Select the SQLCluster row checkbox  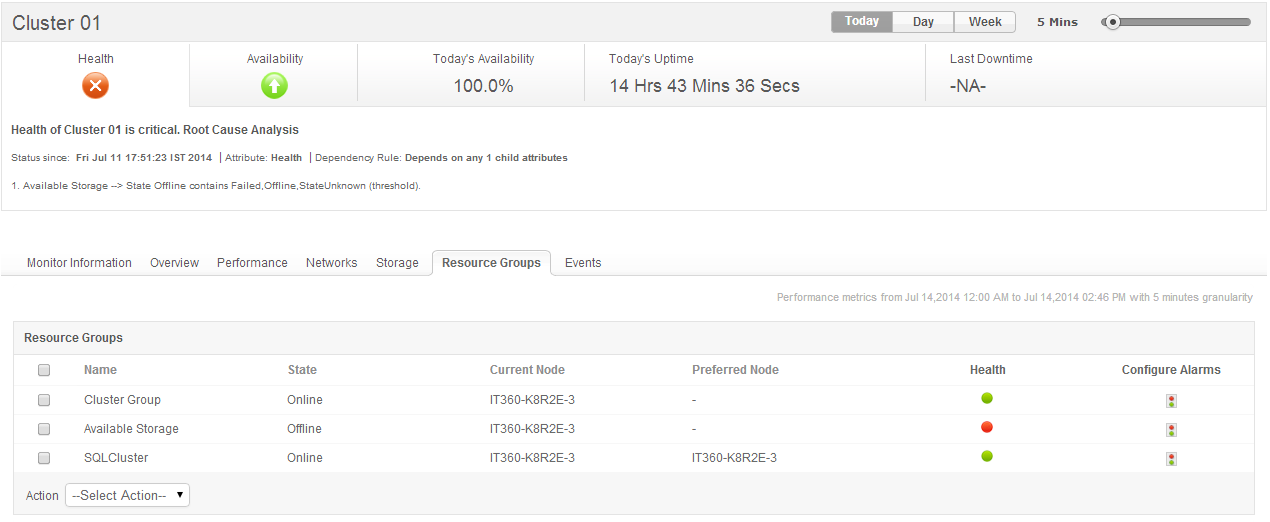pyautogui.click(x=44, y=458)
